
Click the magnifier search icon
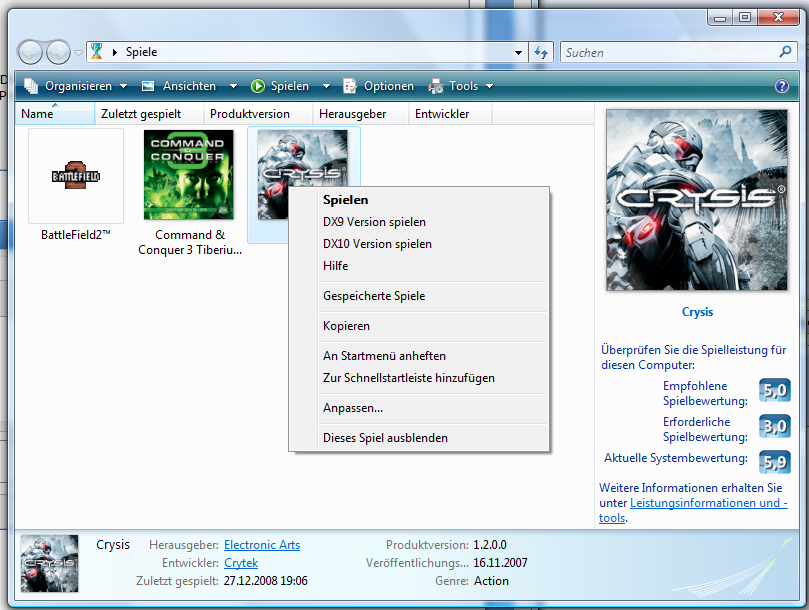pos(785,52)
